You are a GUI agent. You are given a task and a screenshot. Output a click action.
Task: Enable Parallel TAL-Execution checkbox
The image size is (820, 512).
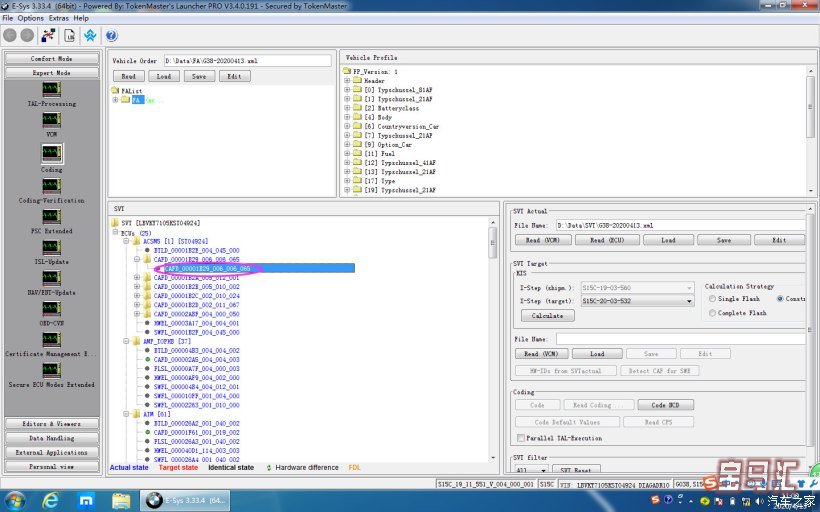[521, 438]
